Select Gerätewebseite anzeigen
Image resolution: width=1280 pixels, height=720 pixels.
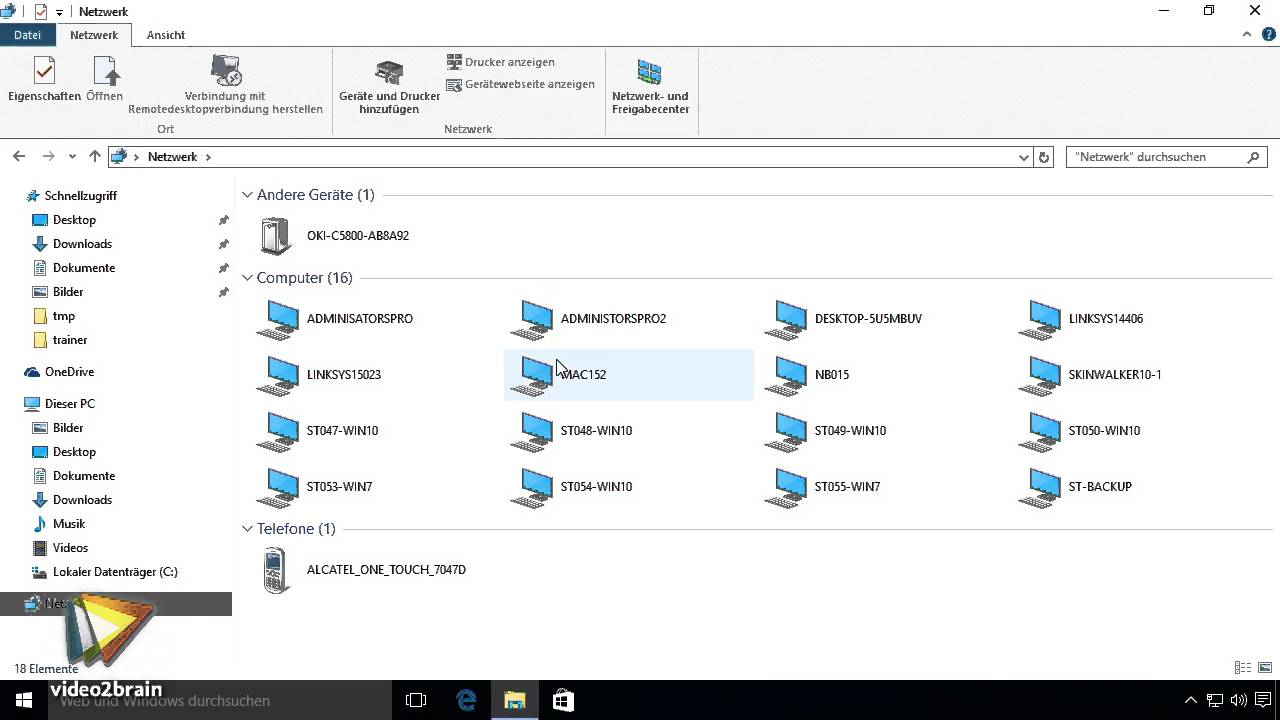(x=521, y=84)
